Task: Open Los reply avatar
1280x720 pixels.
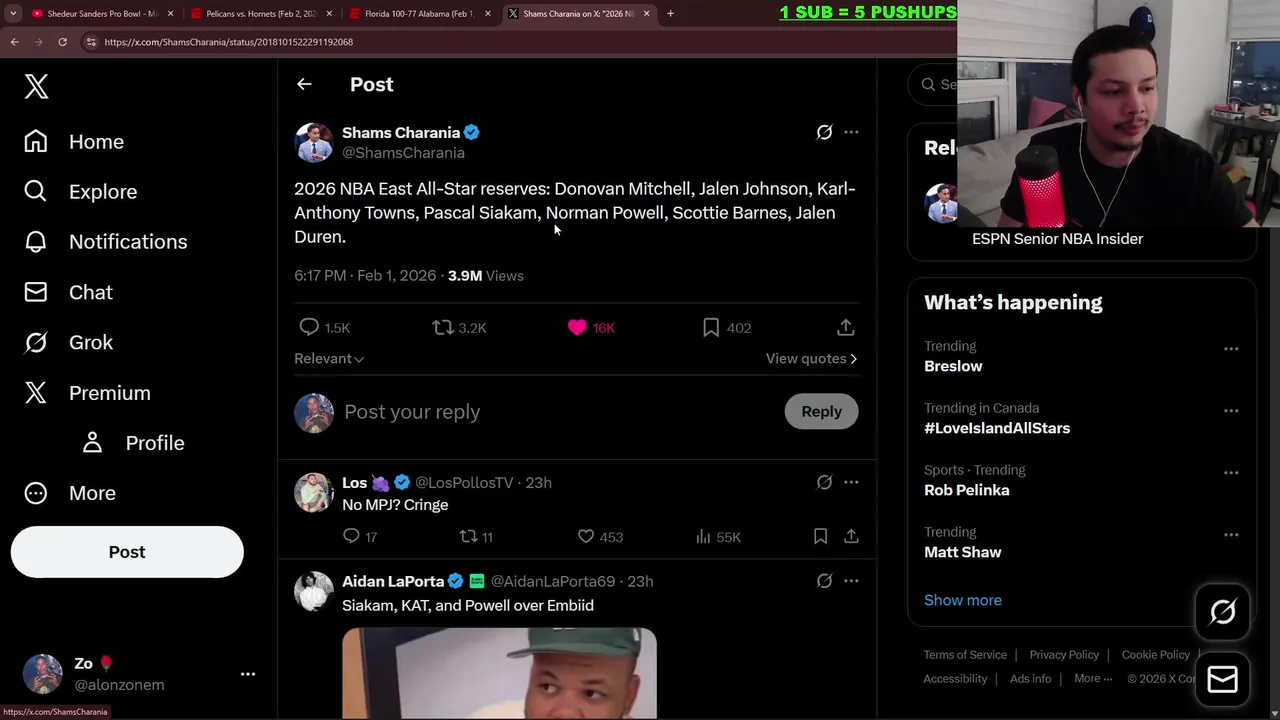Action: pos(313,492)
